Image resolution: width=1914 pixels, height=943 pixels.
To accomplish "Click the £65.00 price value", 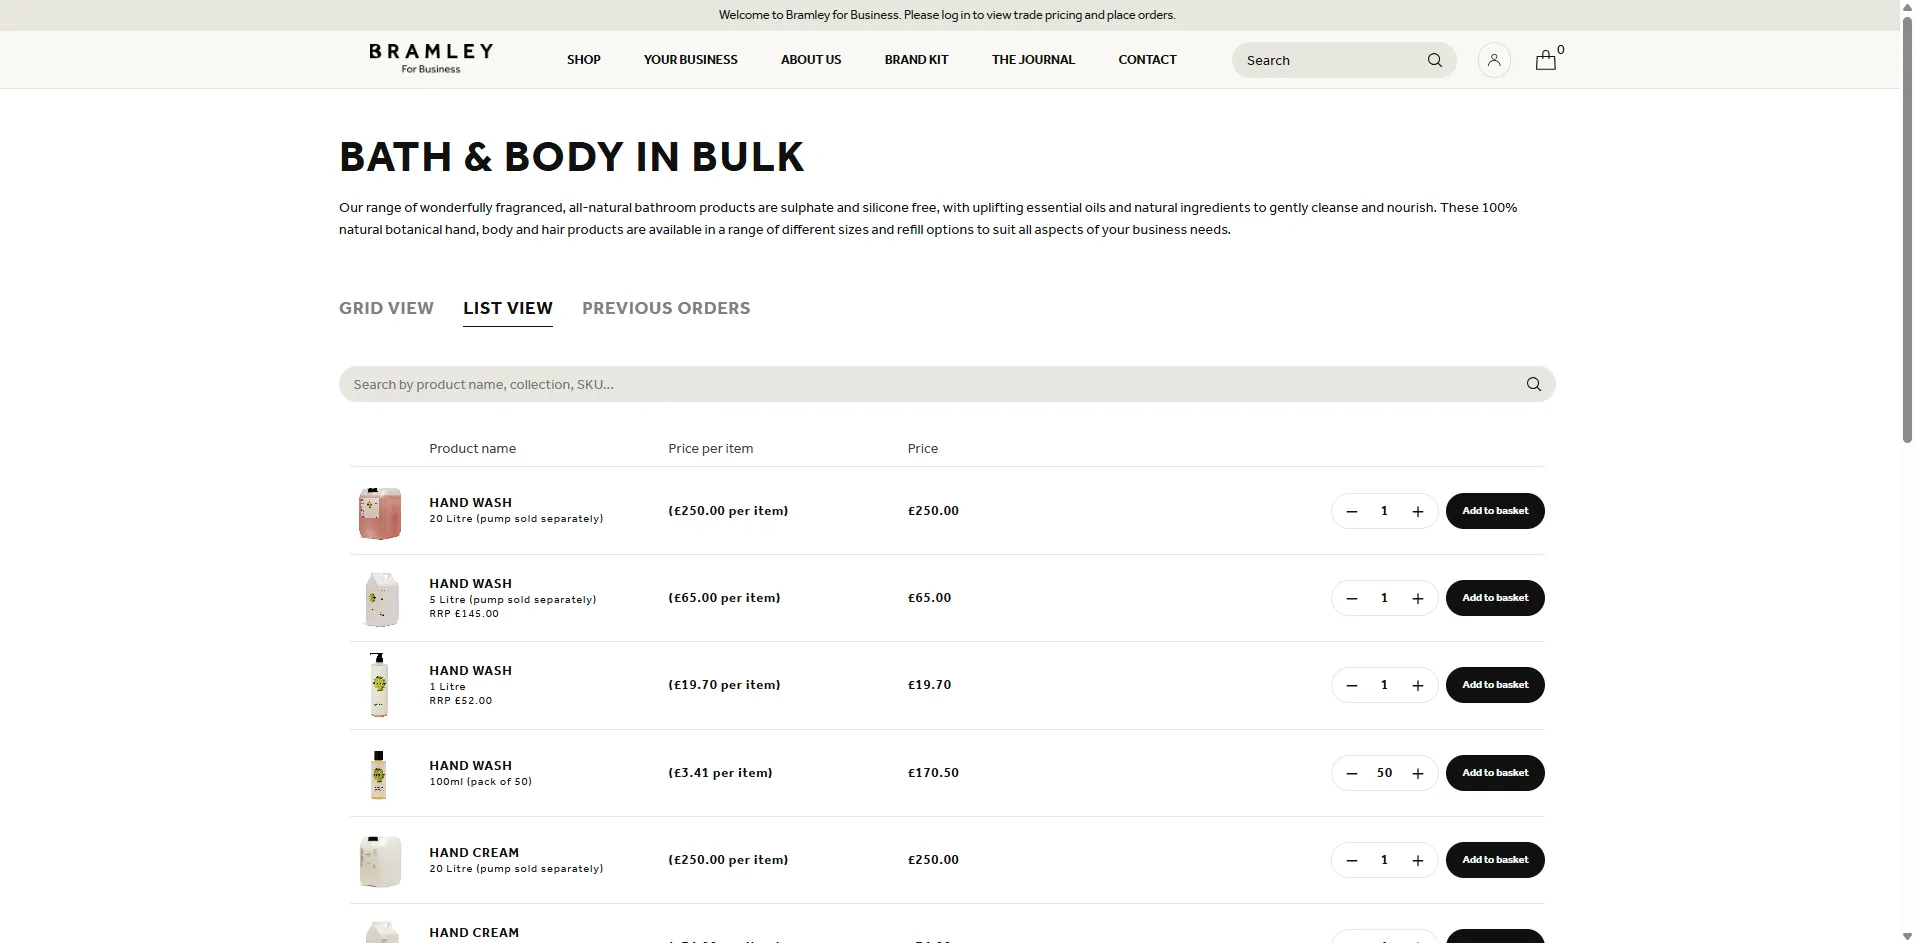I will (929, 598).
